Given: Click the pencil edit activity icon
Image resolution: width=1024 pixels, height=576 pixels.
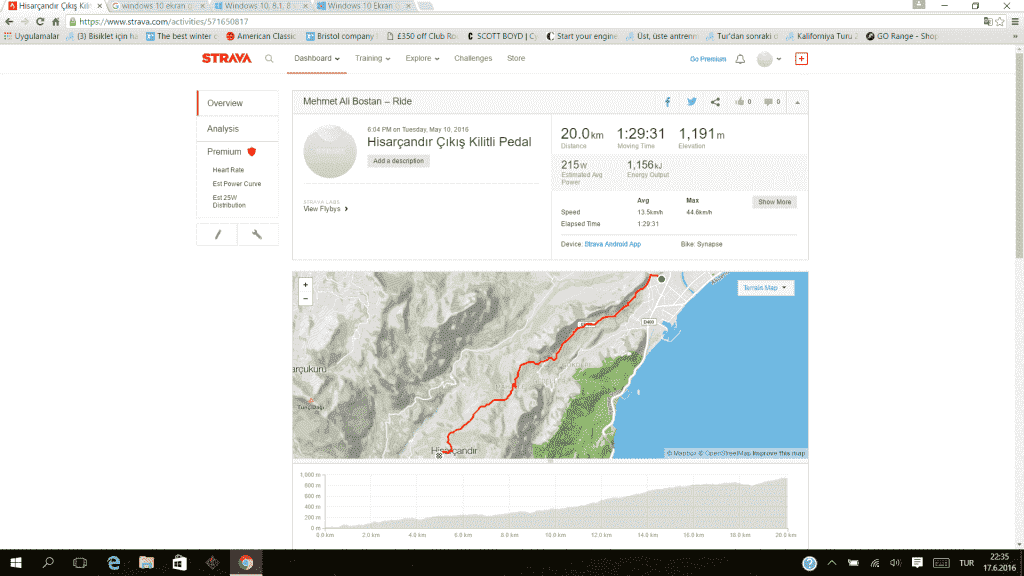Looking at the screenshot, I should 218,234.
